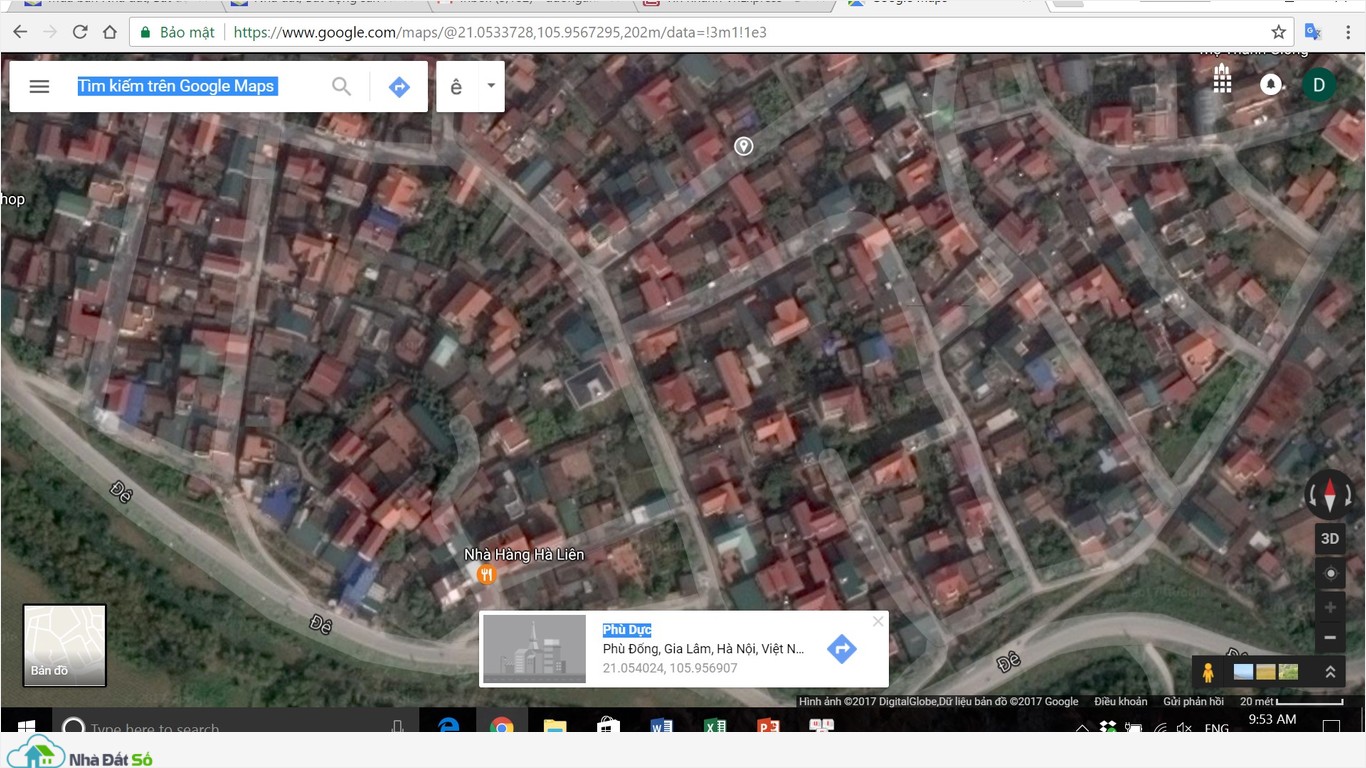Open the first imagery photo thumbnail
1366x768 pixels.
[x=1243, y=672]
